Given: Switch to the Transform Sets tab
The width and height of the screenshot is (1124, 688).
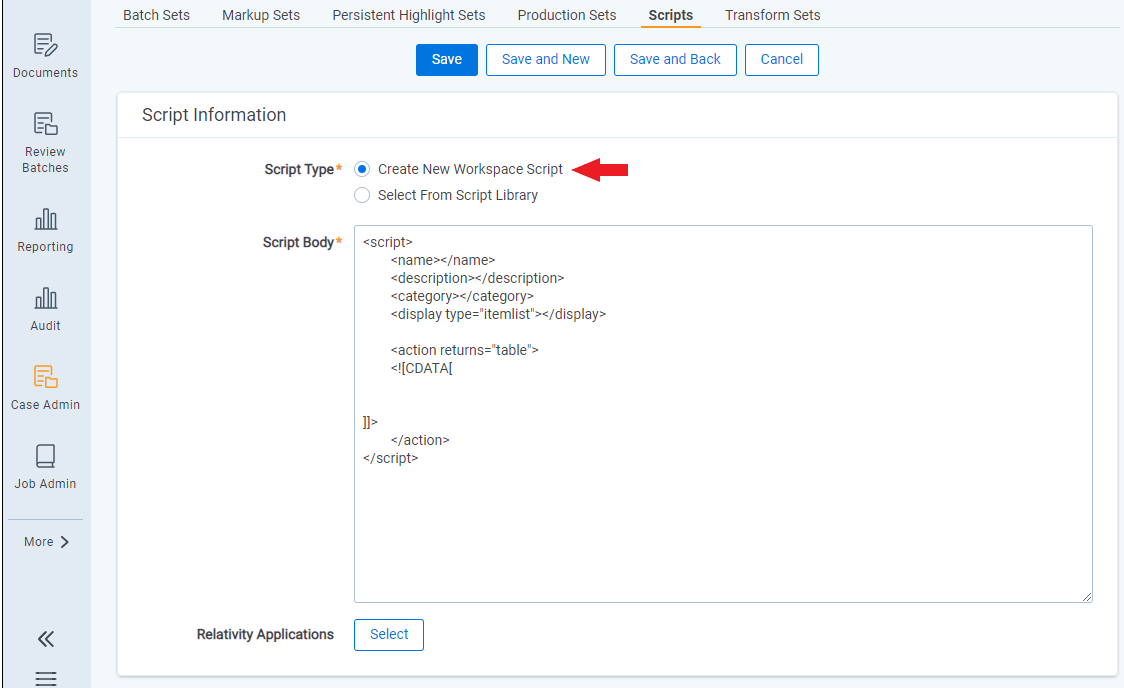Looking at the screenshot, I should (773, 15).
